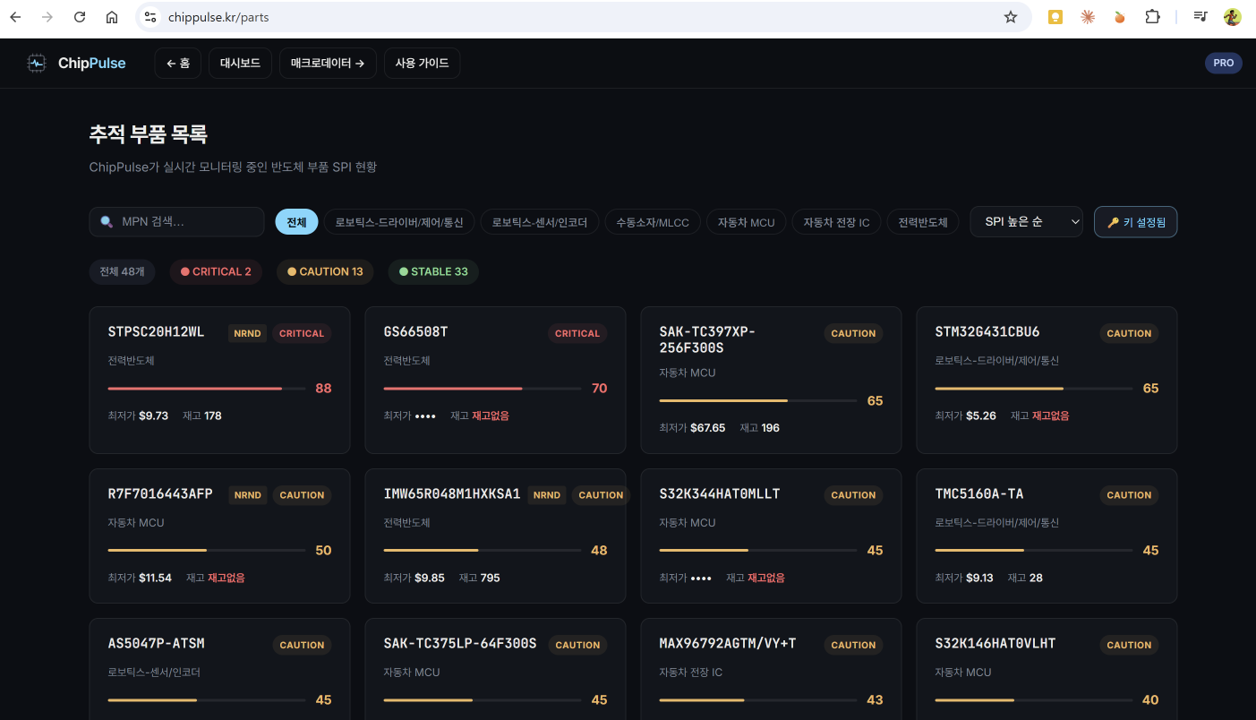Filter by 수동소자/MLCC
This screenshot has width=1256, height=720.
652,222
